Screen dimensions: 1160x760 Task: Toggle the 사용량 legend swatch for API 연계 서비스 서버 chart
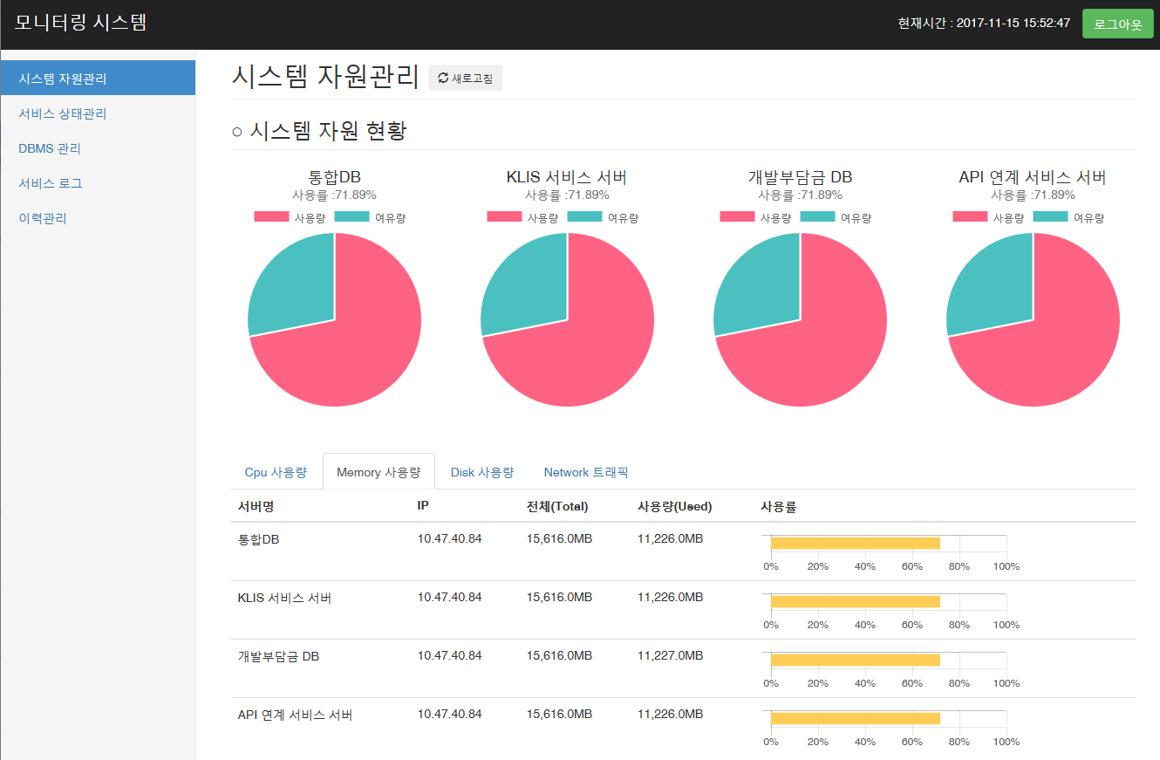pos(970,217)
